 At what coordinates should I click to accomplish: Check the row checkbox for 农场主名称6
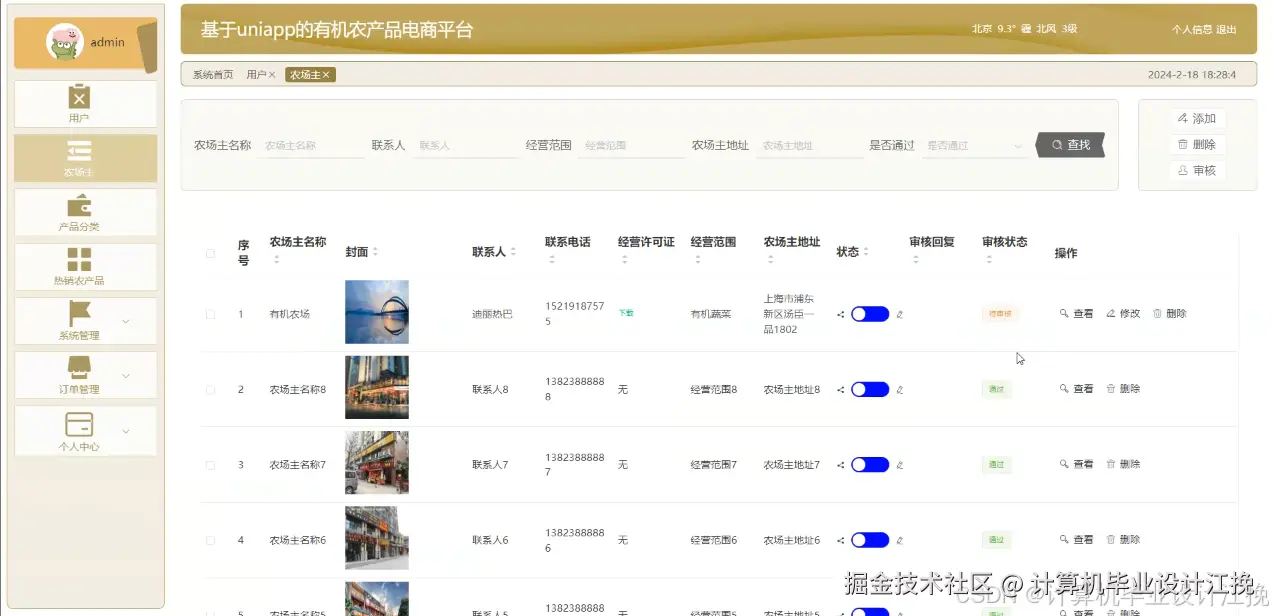210,540
